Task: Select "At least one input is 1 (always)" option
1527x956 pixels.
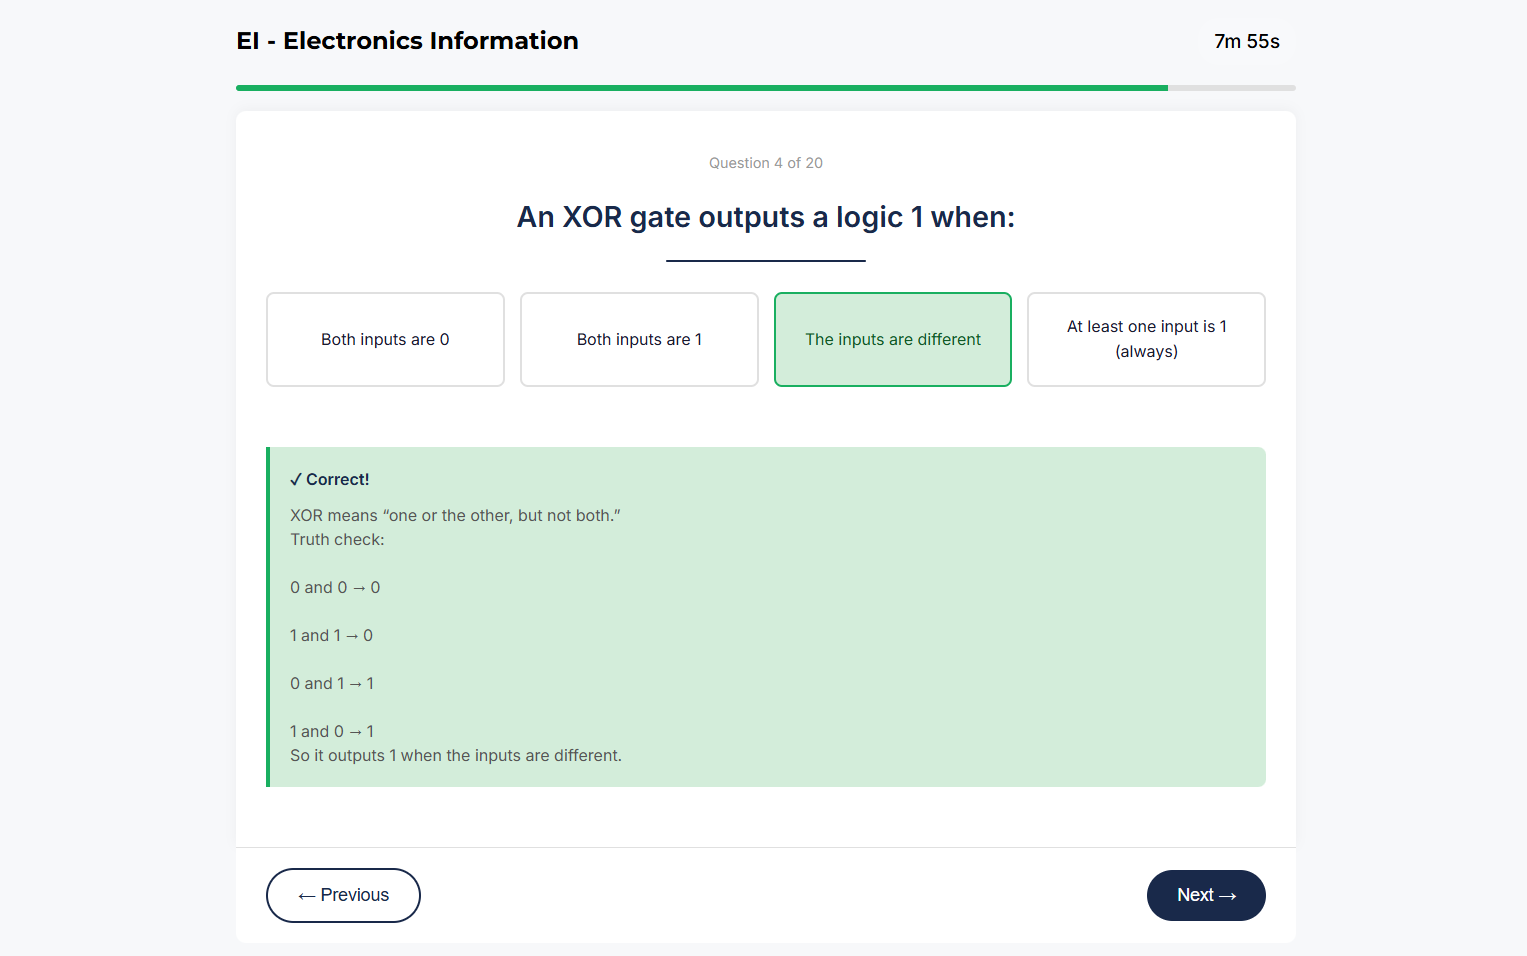Action: point(1146,339)
